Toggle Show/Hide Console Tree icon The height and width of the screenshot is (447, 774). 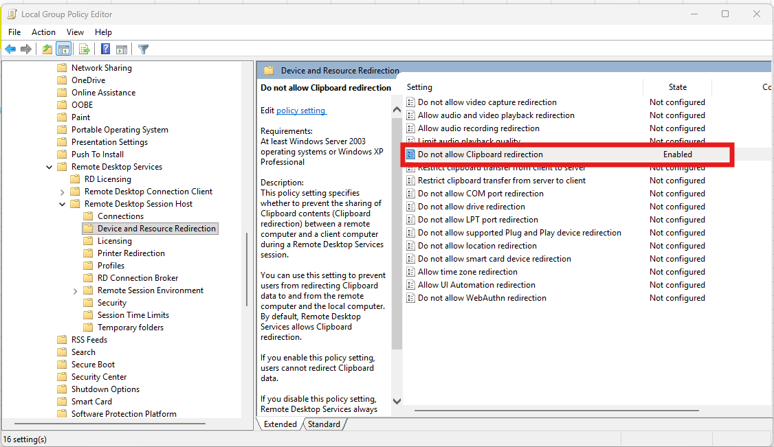64,49
